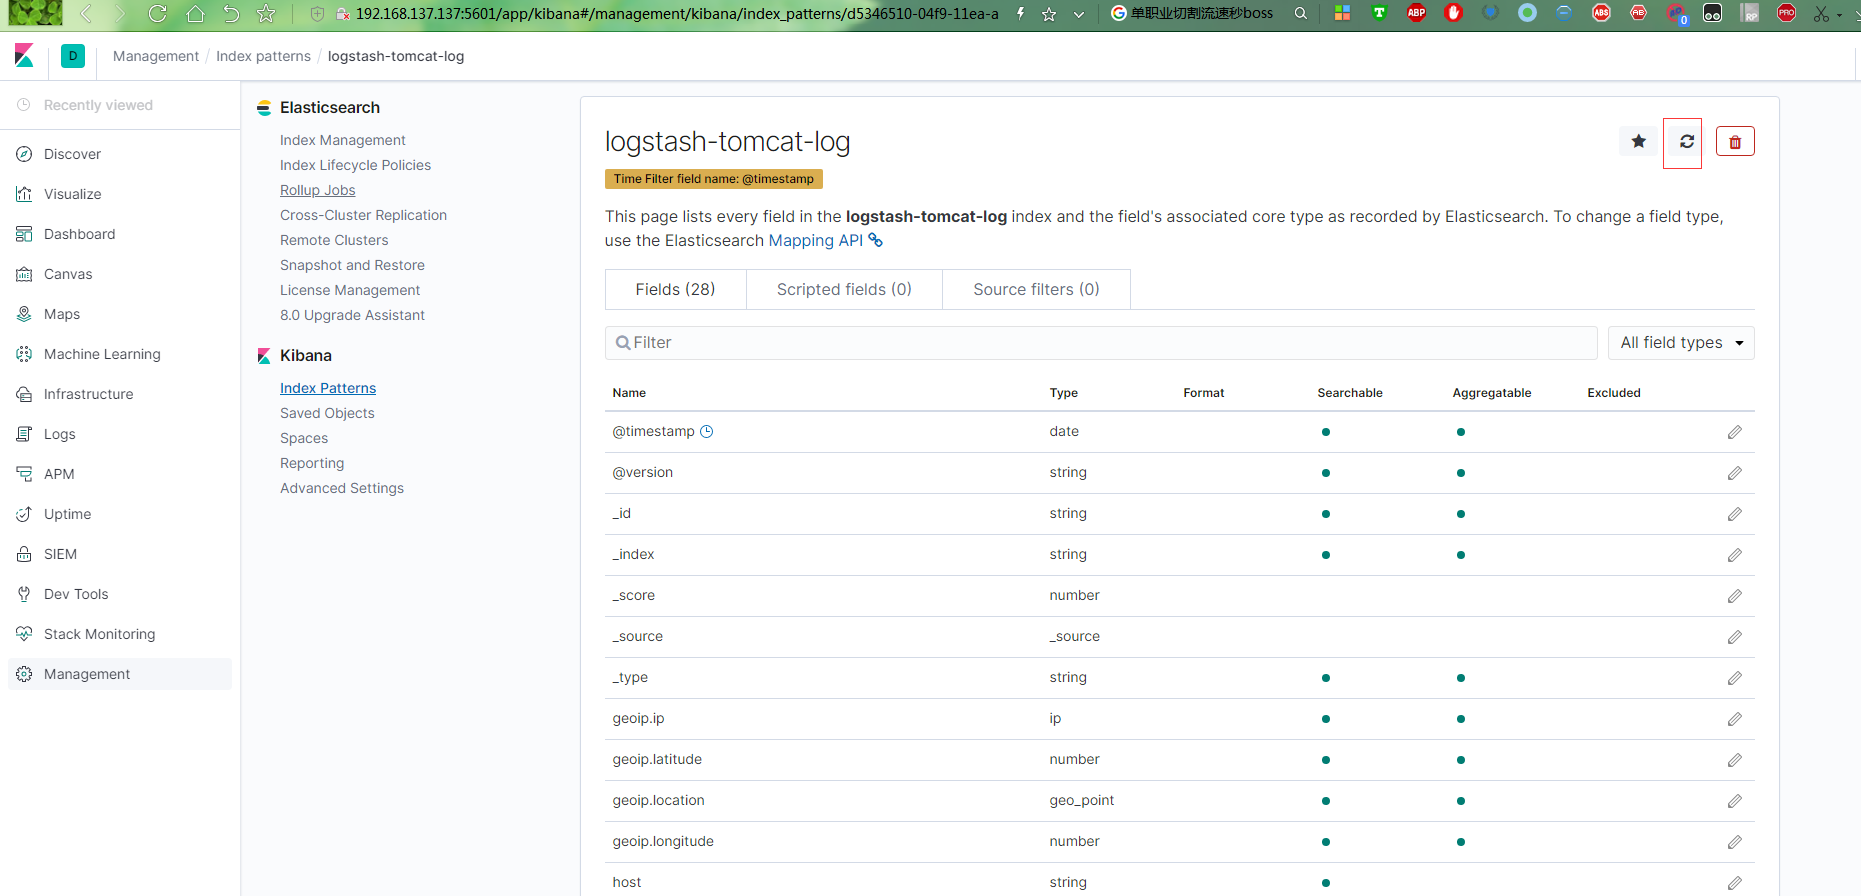Switch to Fields (28) tab

point(675,289)
